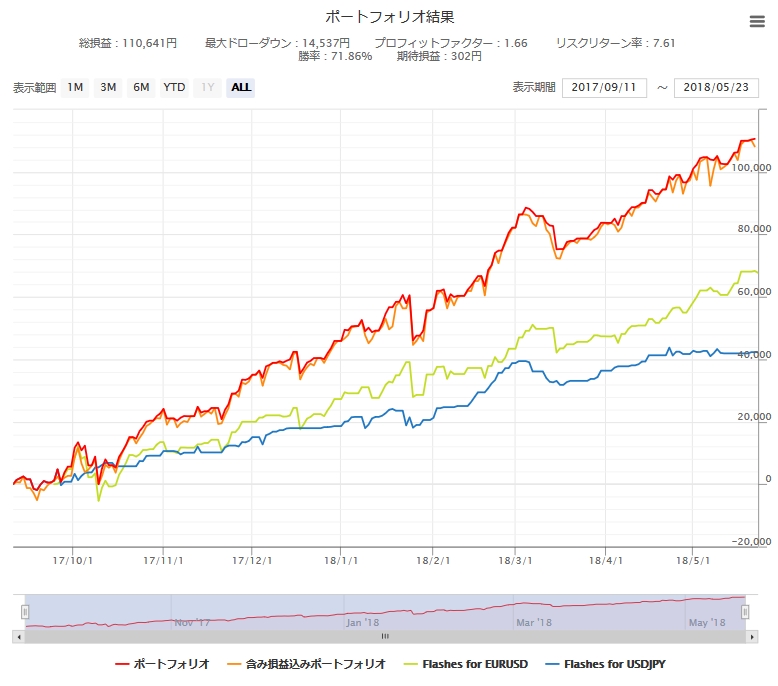
Task: Click the プロフィットファクター : 1.66 statistic
Action: [451, 43]
